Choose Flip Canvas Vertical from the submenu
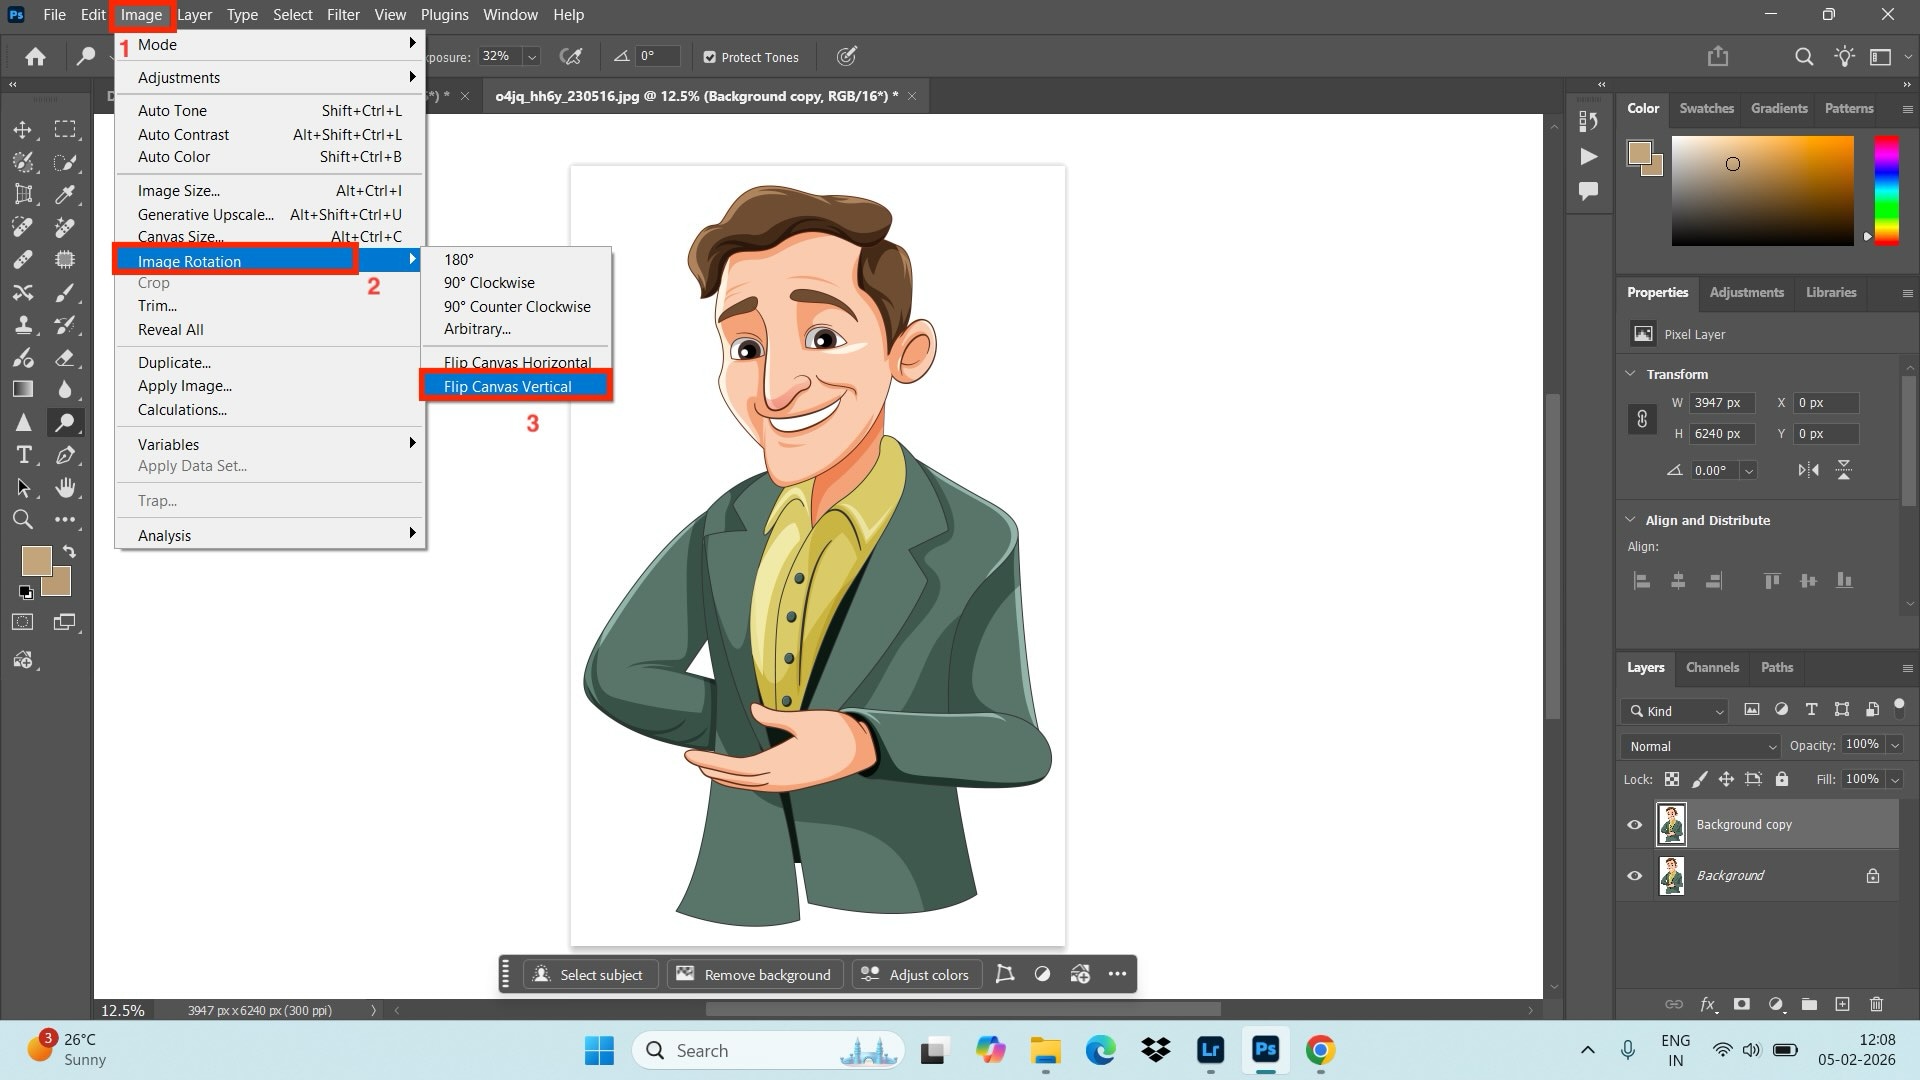1920x1080 pixels. click(x=508, y=386)
